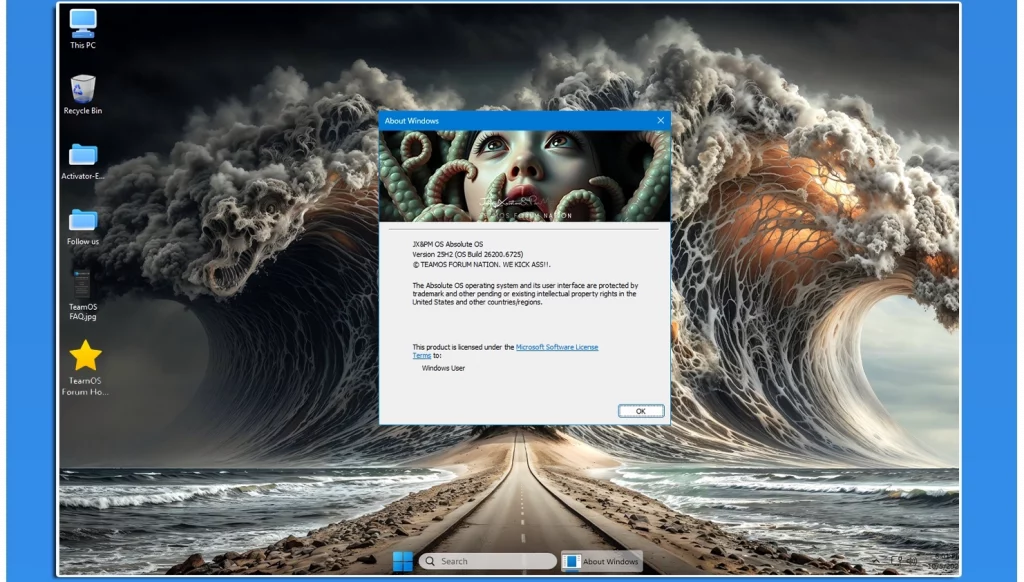The height and width of the screenshot is (582, 1024).
Task: Select the Recycle Bin icon
Action: [x=83, y=90]
